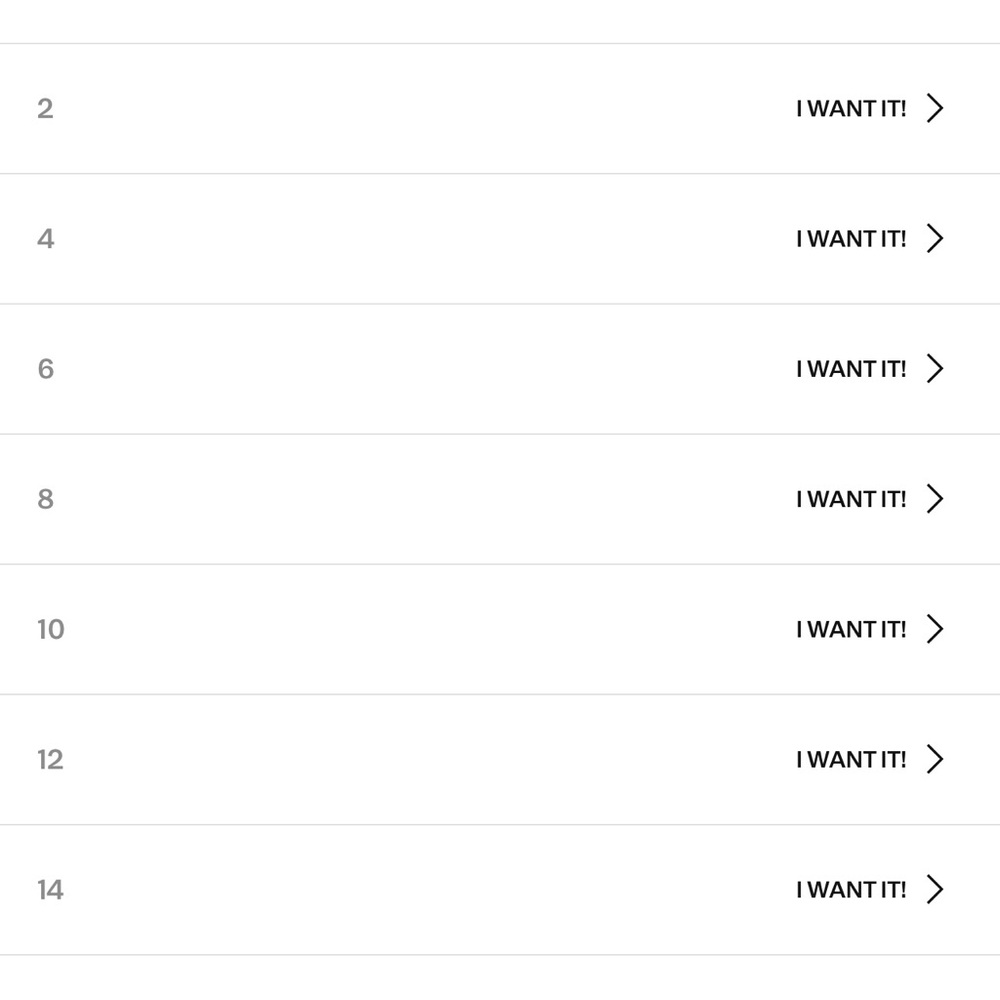Click the chevron arrow in the size 8 row
The height and width of the screenshot is (1000, 1000).
click(934, 499)
